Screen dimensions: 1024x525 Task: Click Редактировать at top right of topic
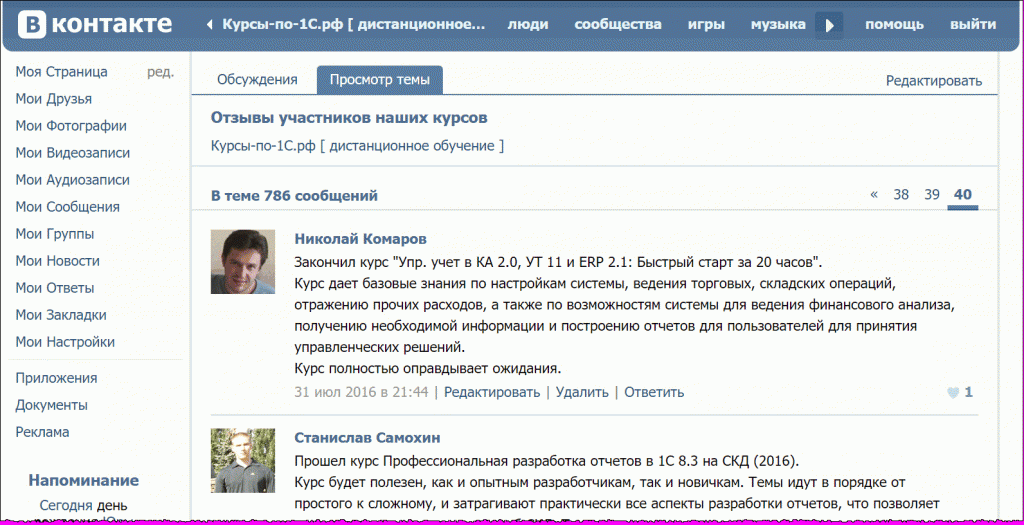pyautogui.click(x=934, y=81)
